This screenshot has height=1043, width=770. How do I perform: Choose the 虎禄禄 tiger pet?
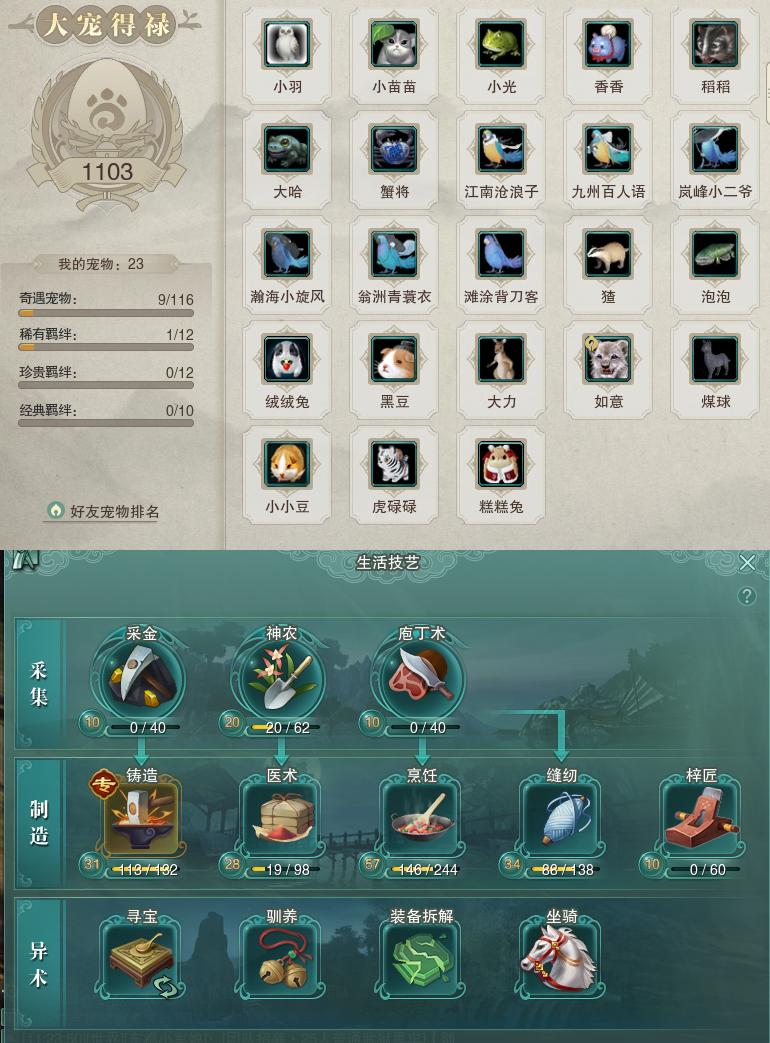pos(394,464)
